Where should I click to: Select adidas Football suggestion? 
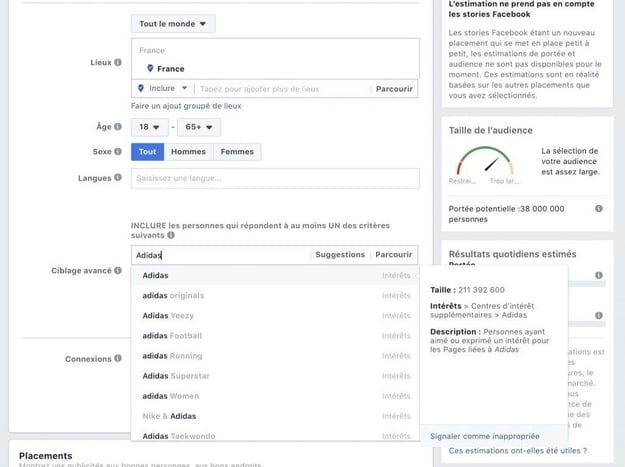(x=275, y=336)
